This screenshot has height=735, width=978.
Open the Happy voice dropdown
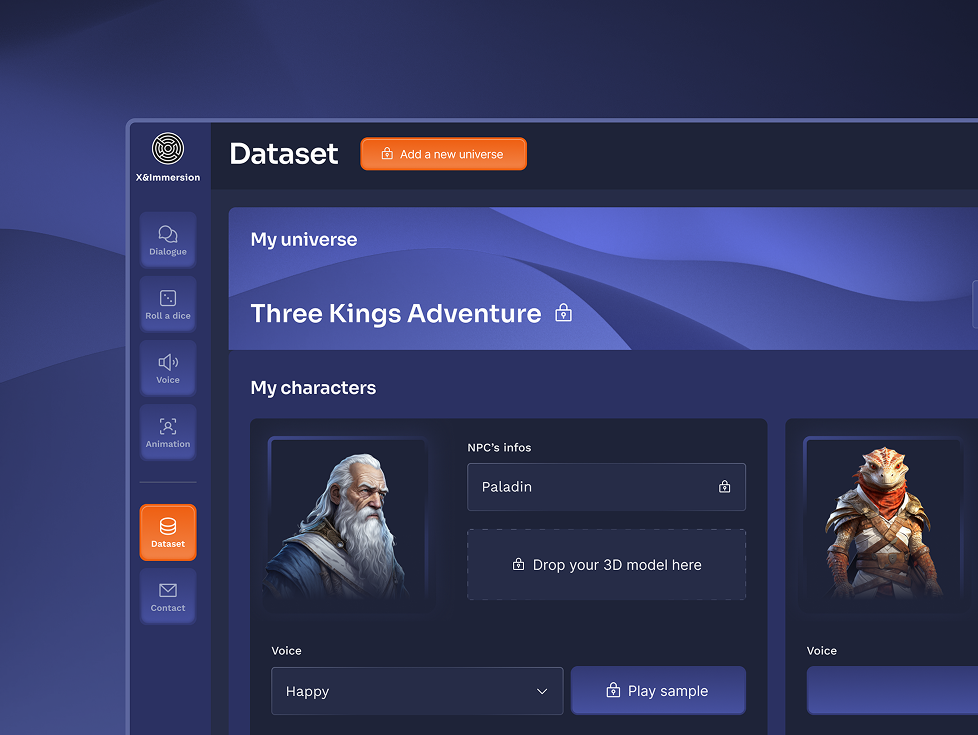[417, 691]
